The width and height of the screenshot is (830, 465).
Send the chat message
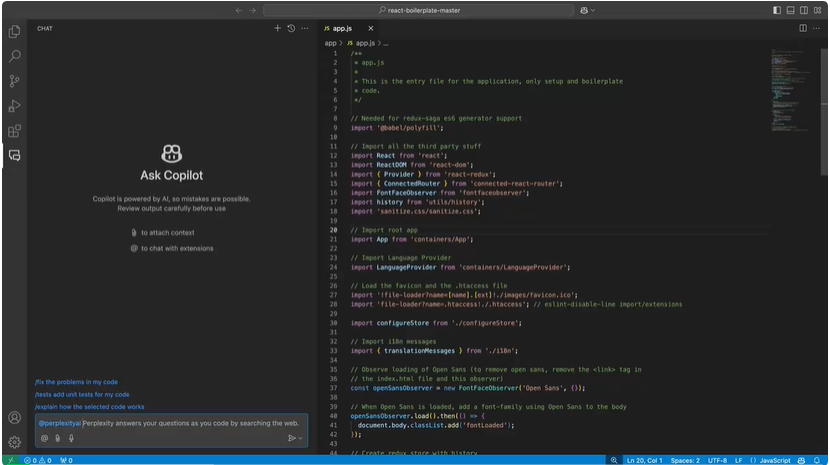click(x=291, y=438)
